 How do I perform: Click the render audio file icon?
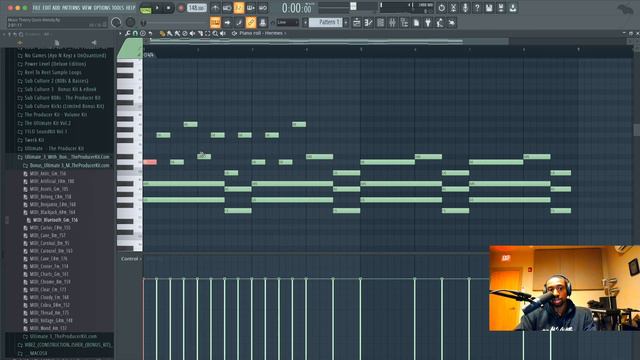coord(501,8)
